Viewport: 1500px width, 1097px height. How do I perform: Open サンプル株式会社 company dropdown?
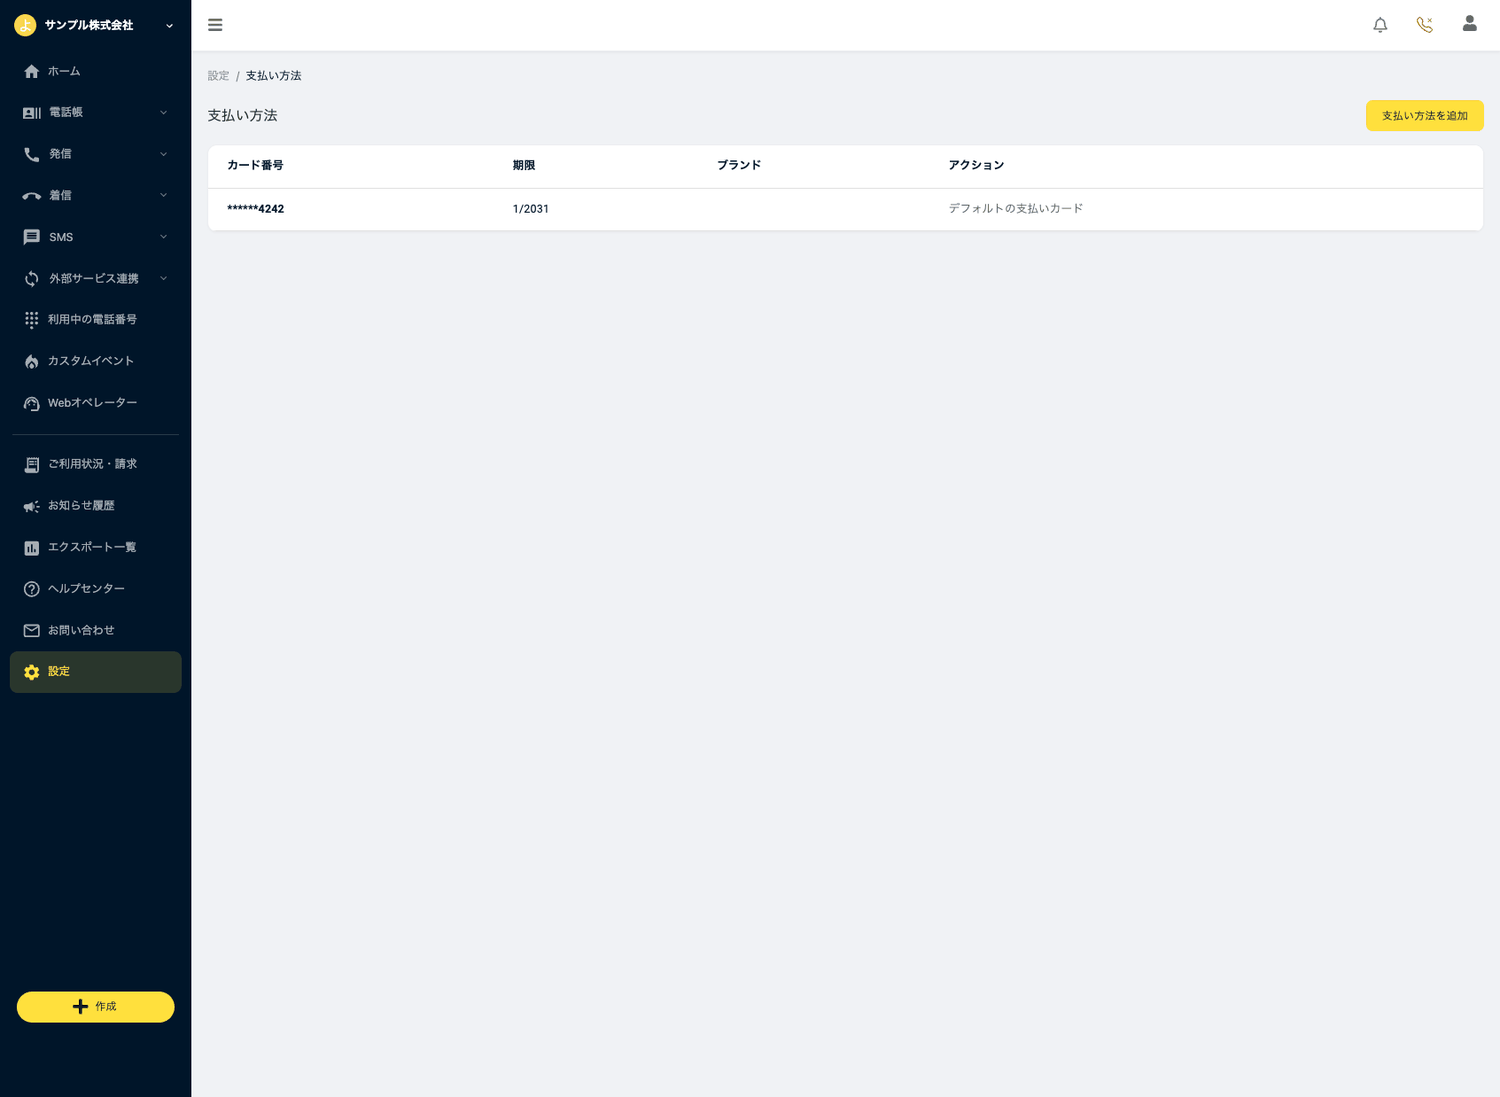[x=95, y=25]
